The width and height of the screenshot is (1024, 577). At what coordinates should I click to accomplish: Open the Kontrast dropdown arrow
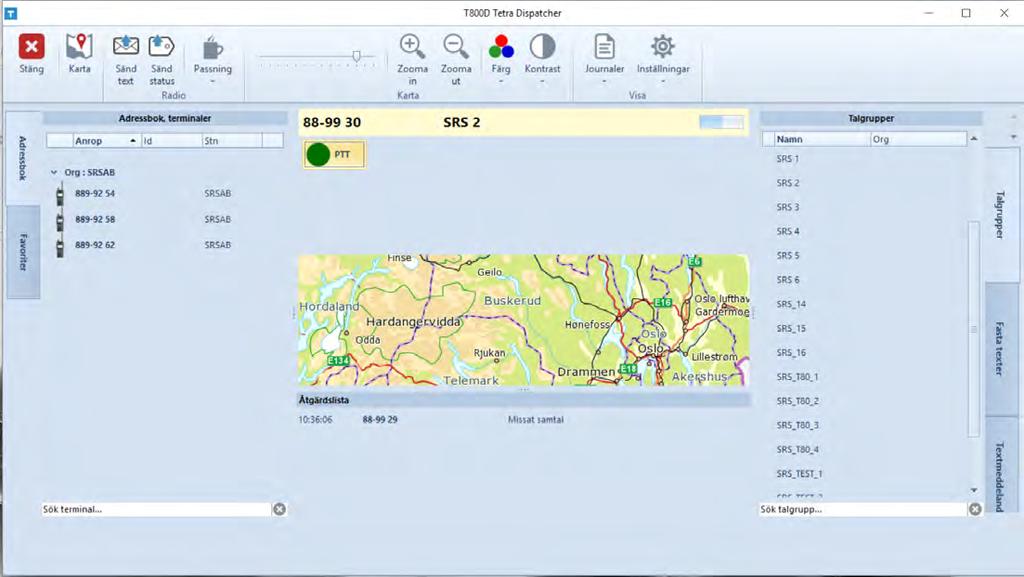(542, 82)
